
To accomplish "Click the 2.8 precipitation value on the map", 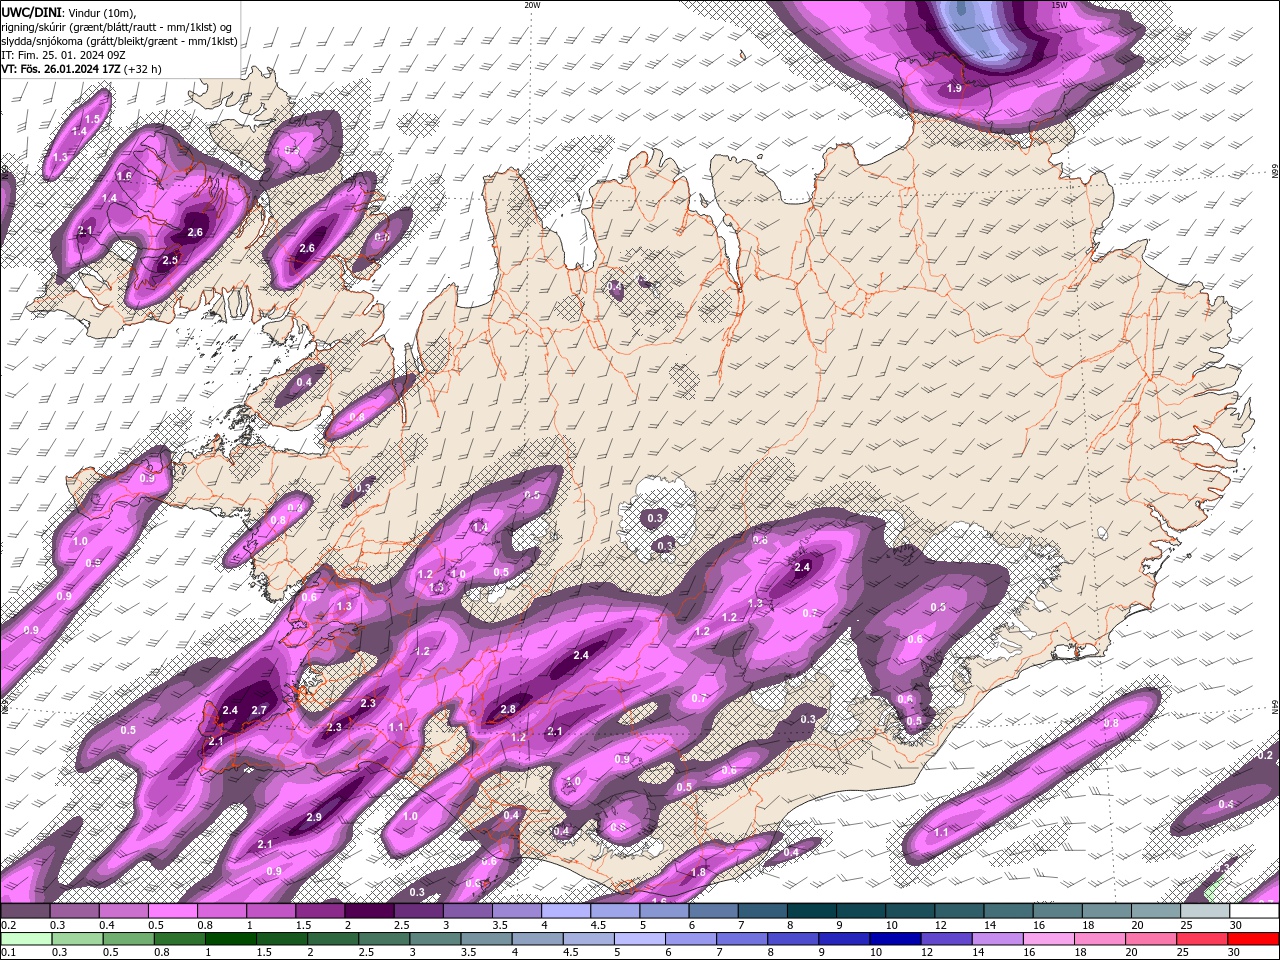I will point(508,709).
